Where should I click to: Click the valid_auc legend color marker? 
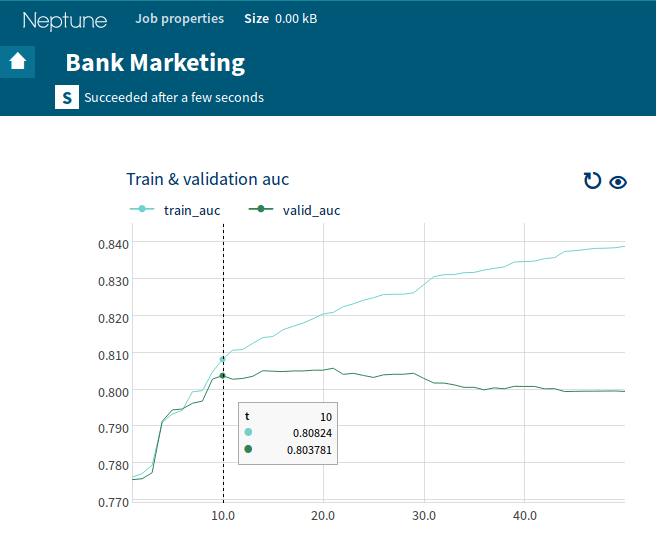(262, 209)
